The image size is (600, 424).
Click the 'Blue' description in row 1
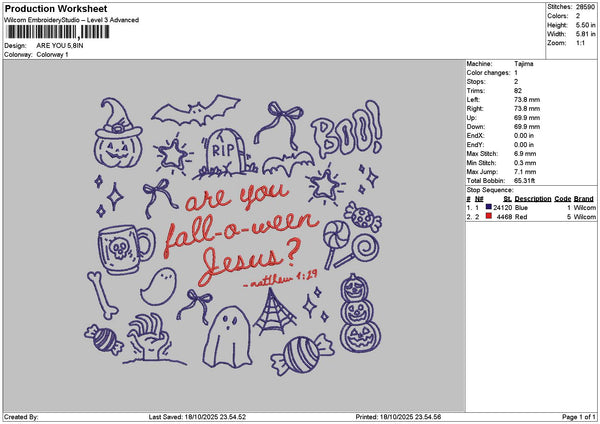point(521,208)
